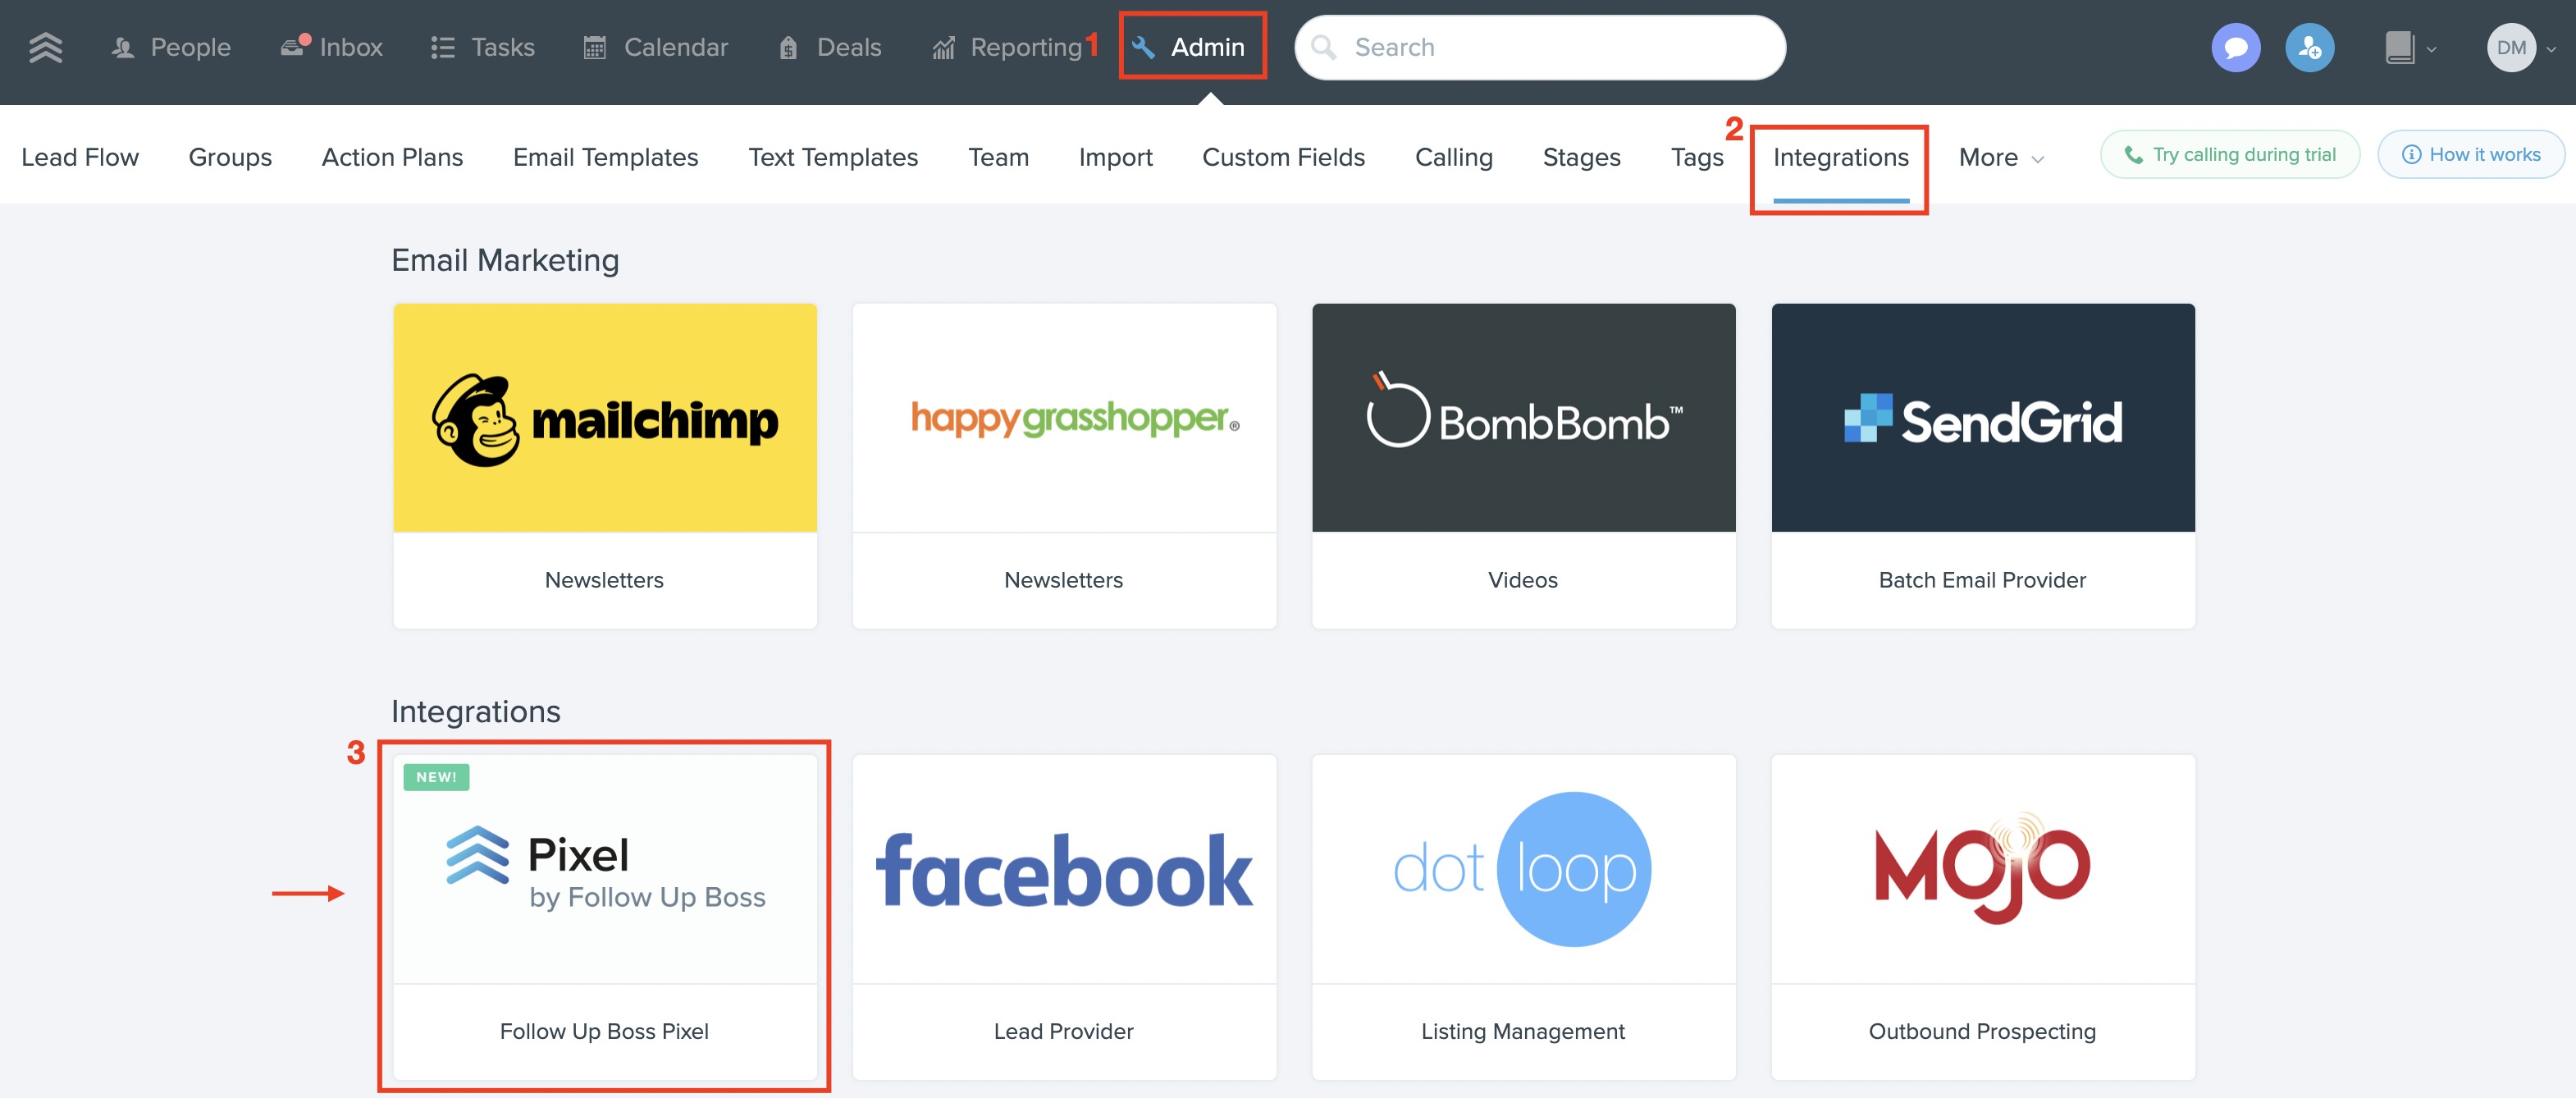Image resolution: width=2576 pixels, height=1098 pixels.
Task: Open the Custom Fields tab
Action: click(x=1283, y=157)
